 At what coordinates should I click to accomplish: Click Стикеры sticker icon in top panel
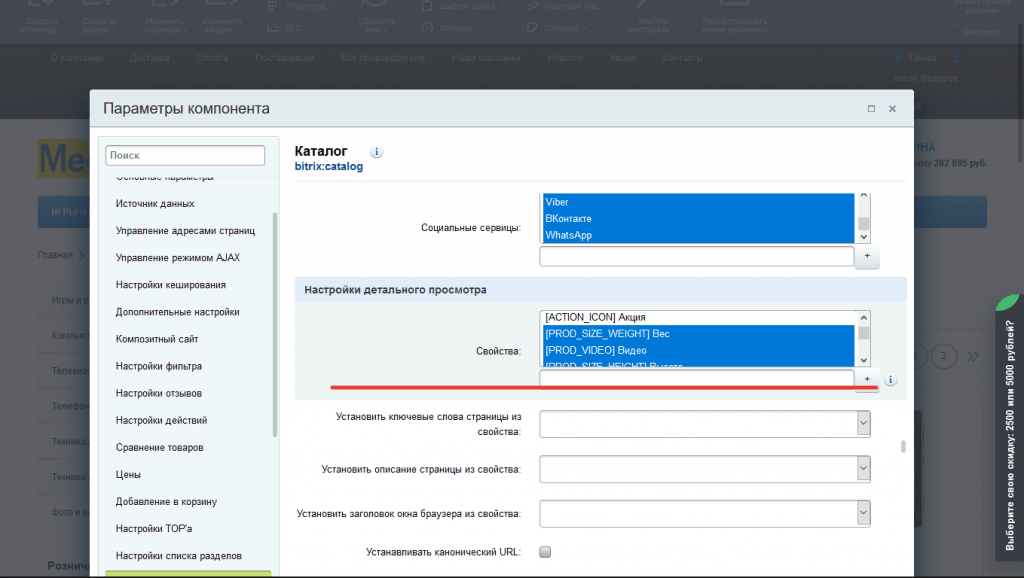click(532, 27)
